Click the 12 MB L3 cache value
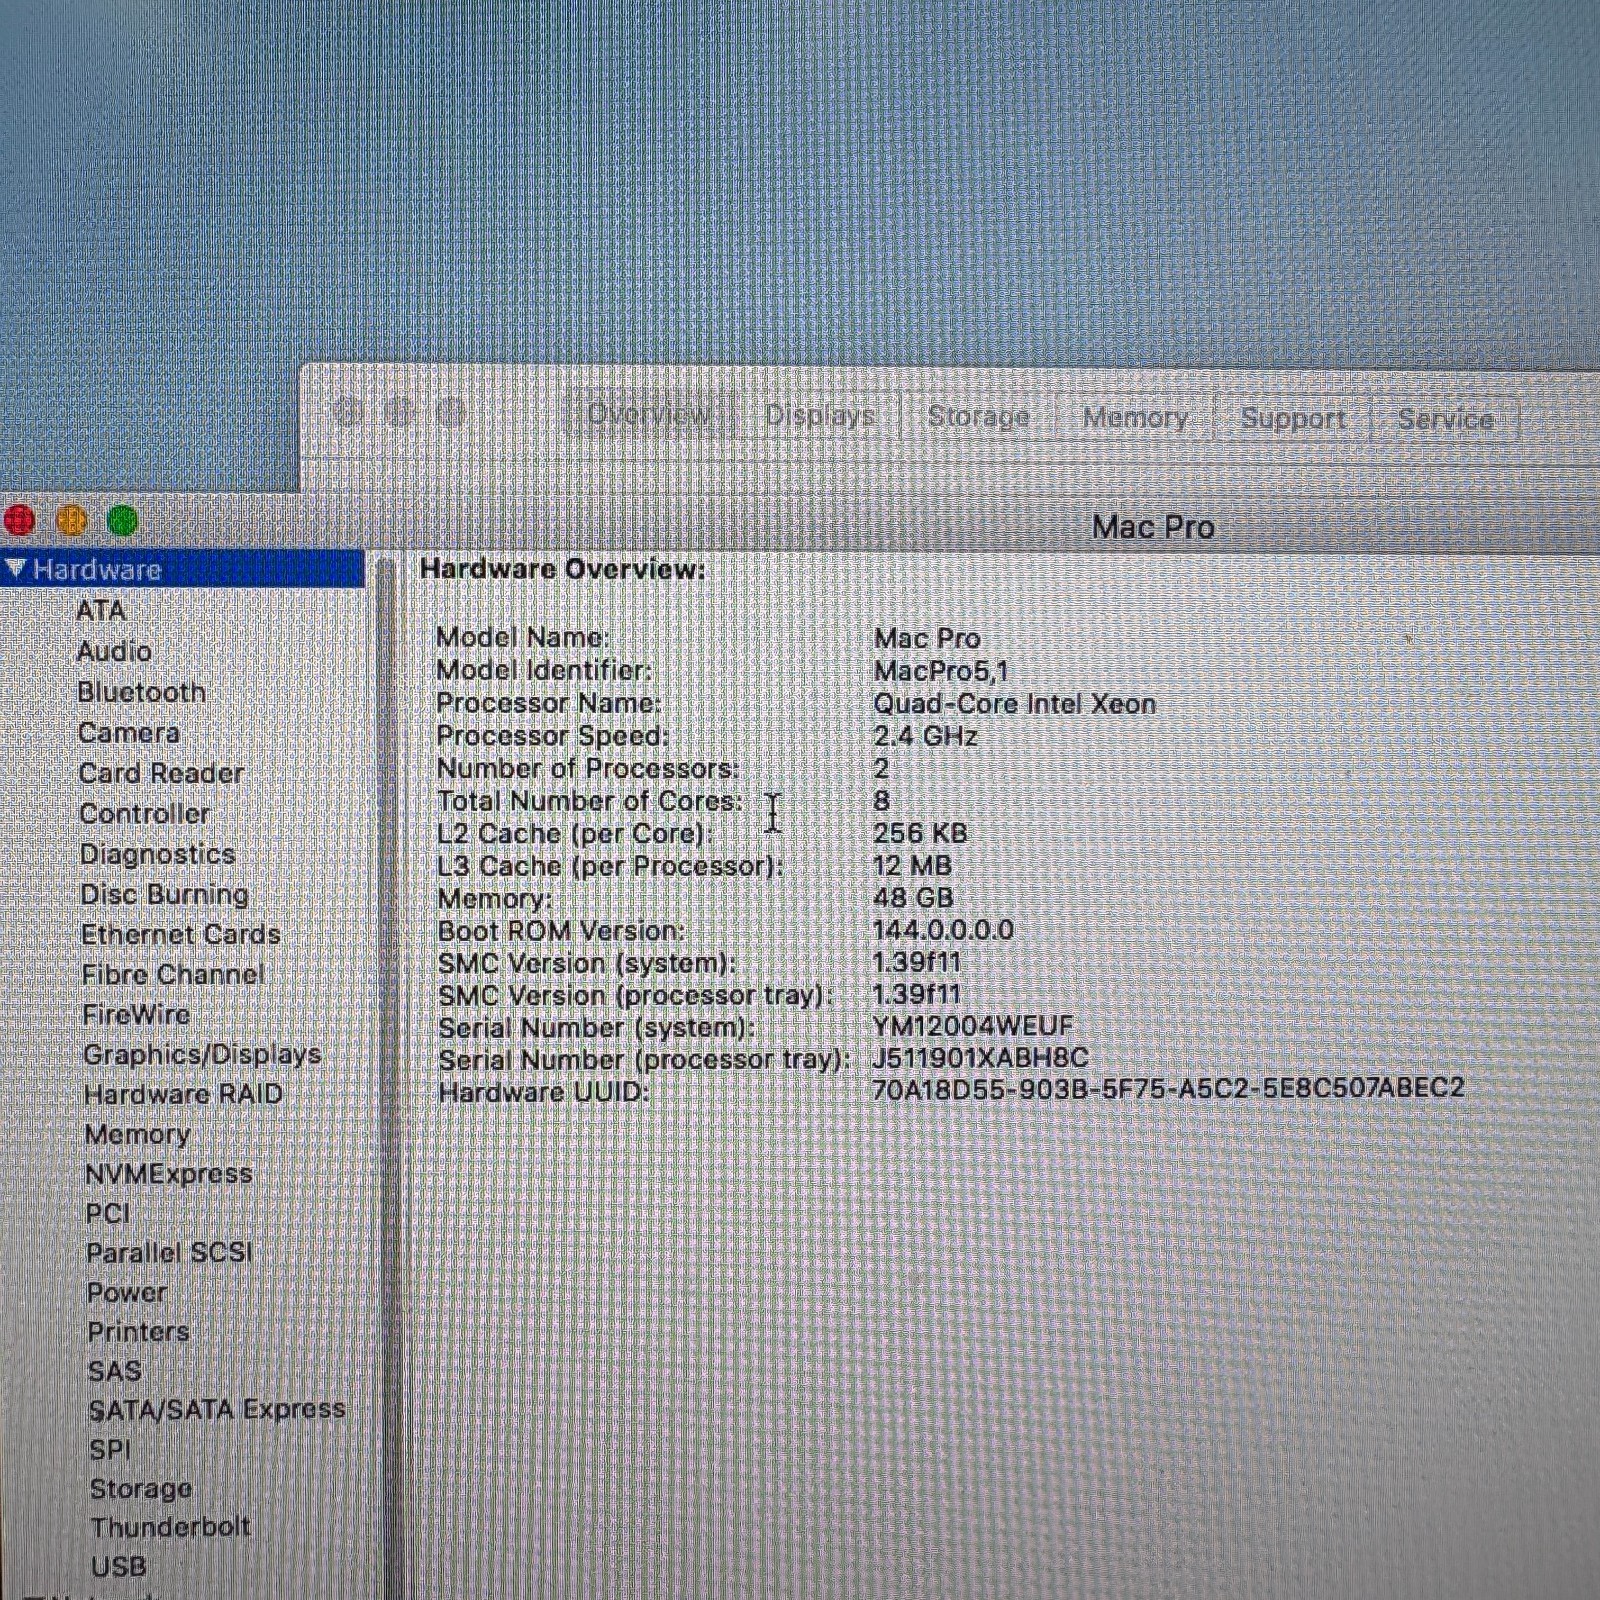The image size is (1600, 1600). (x=912, y=865)
